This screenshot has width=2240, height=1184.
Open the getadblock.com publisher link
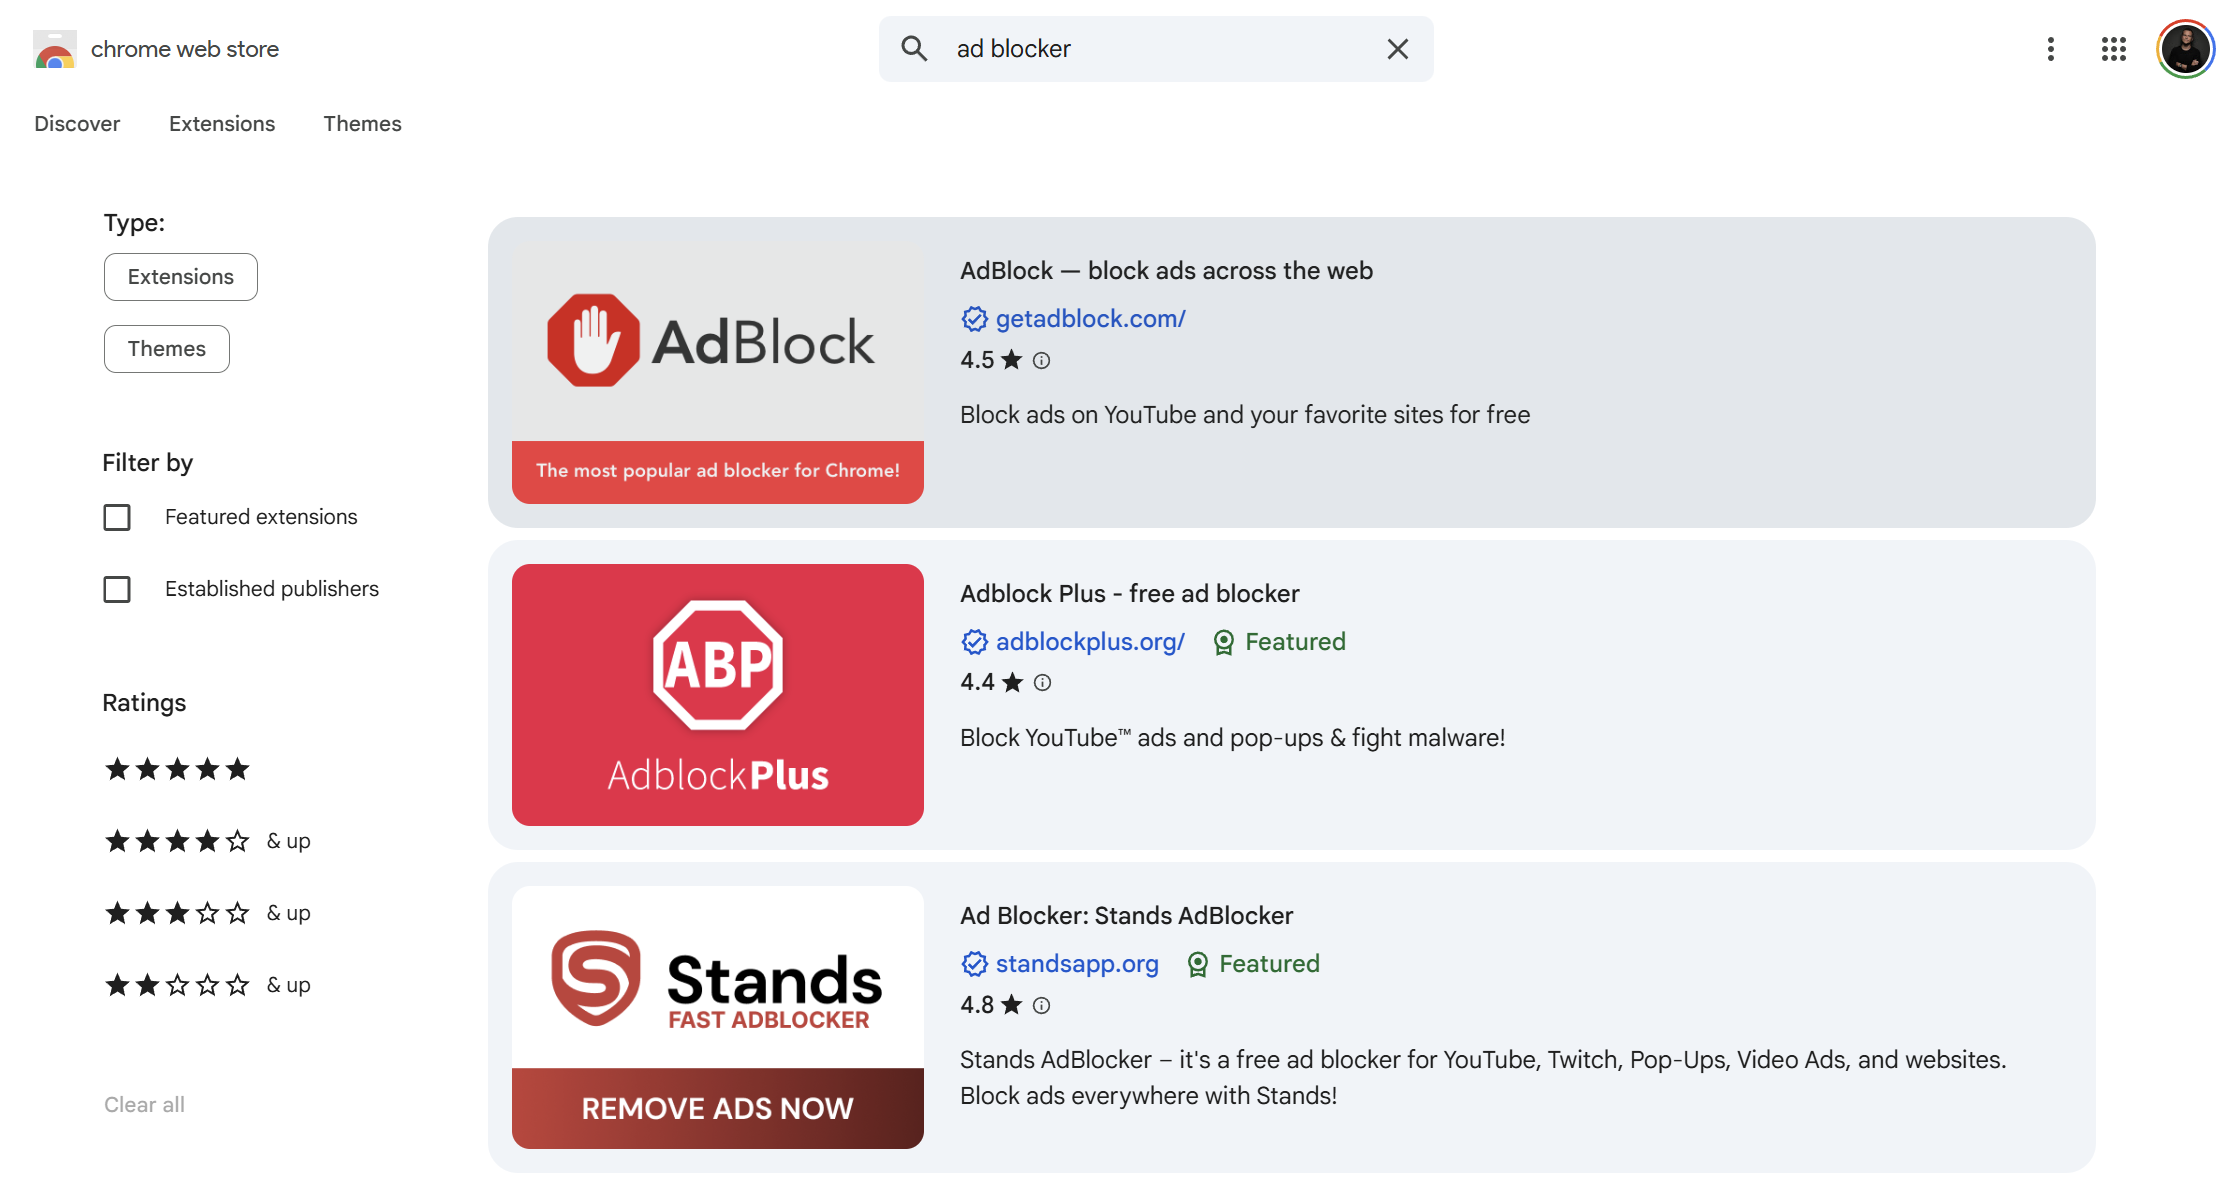tap(1090, 319)
